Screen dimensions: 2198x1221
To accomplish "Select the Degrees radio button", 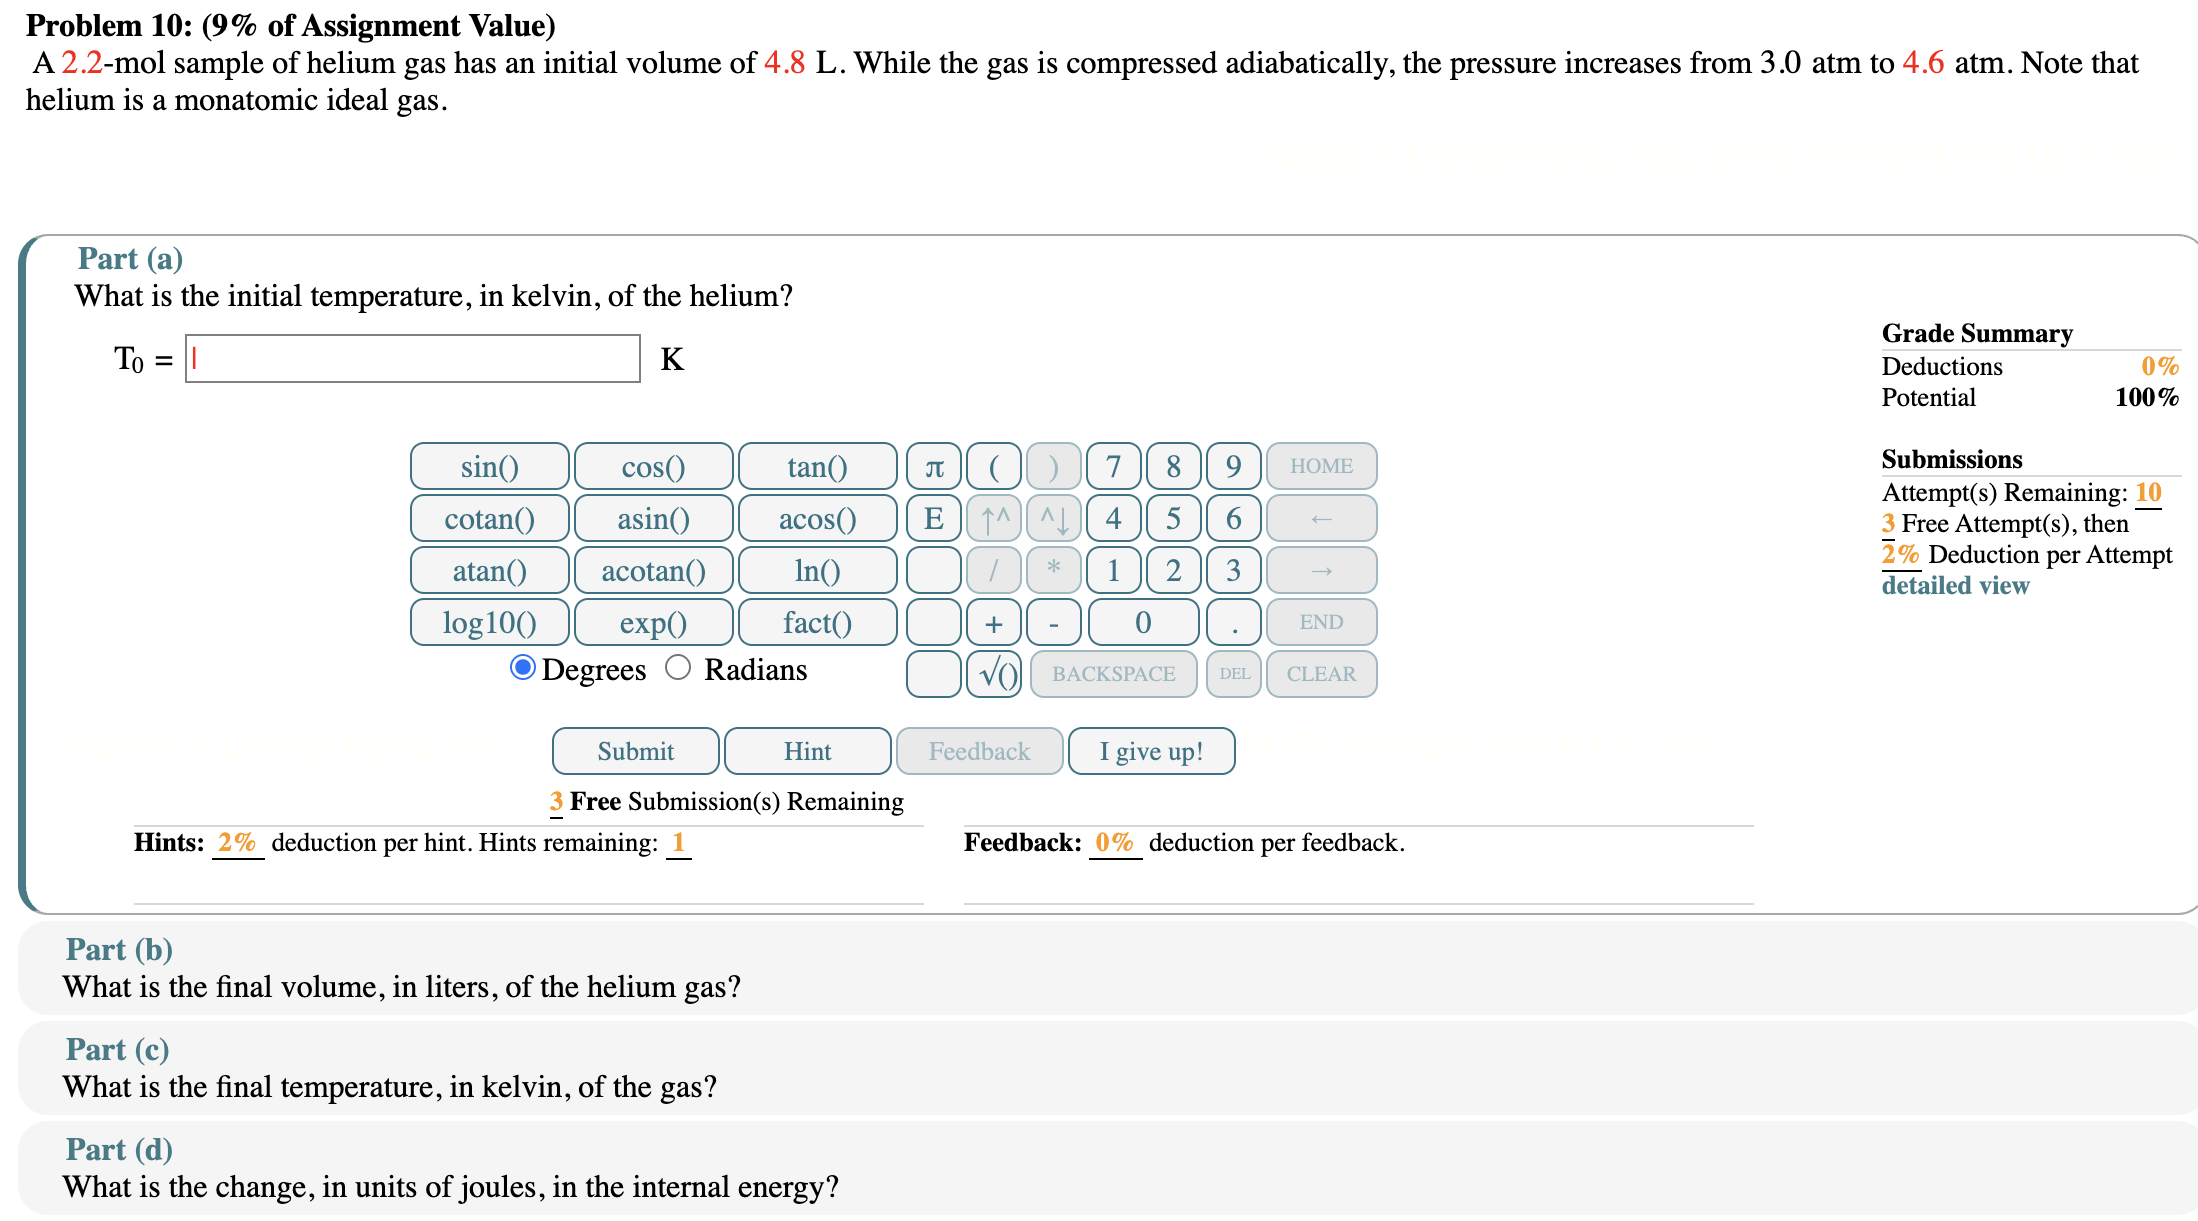I will pos(521,668).
